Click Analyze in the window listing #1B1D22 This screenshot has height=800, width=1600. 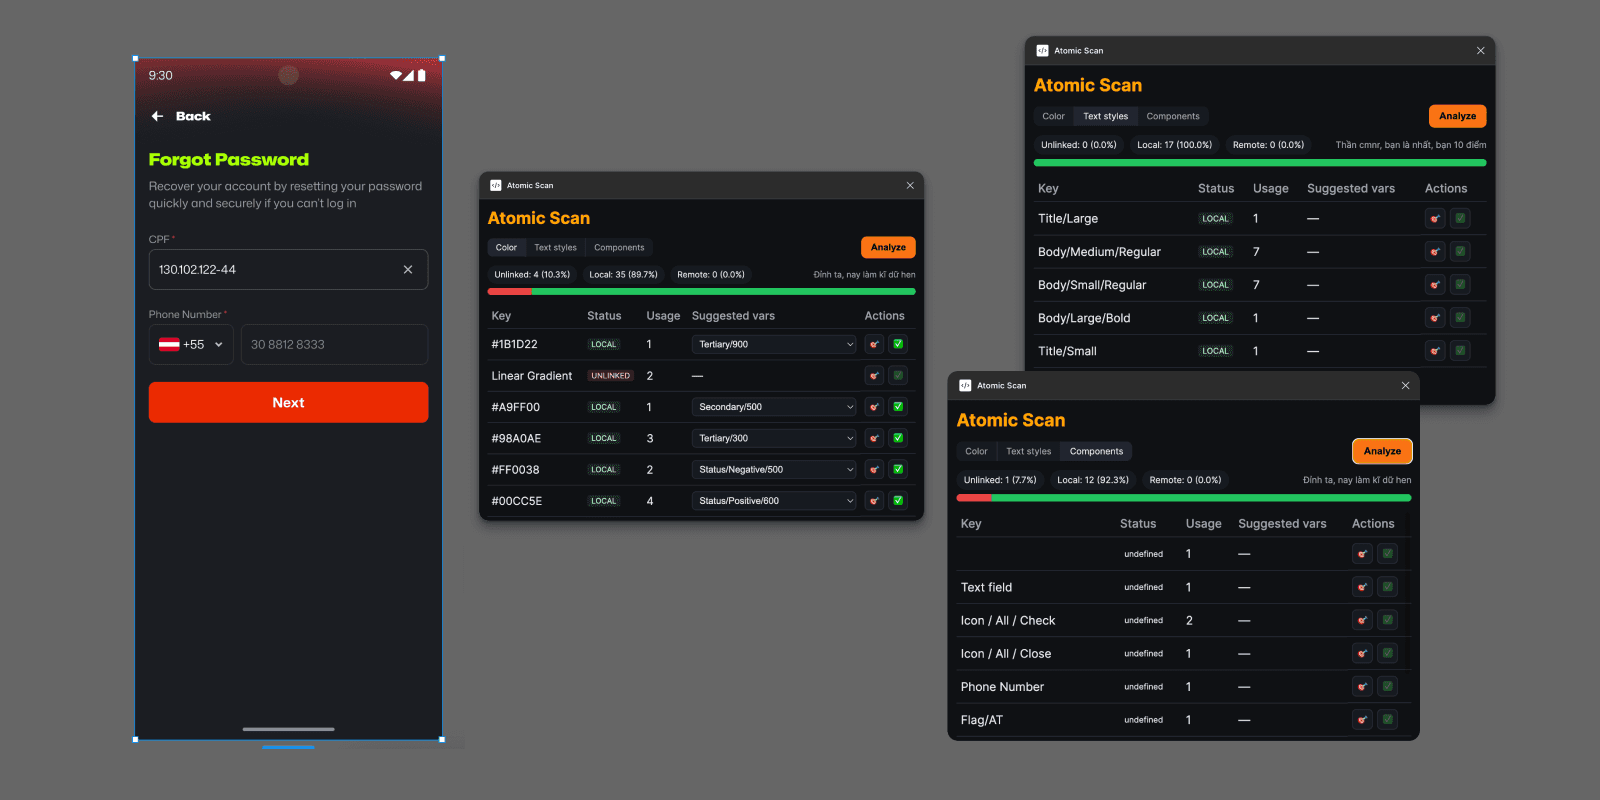[888, 247]
